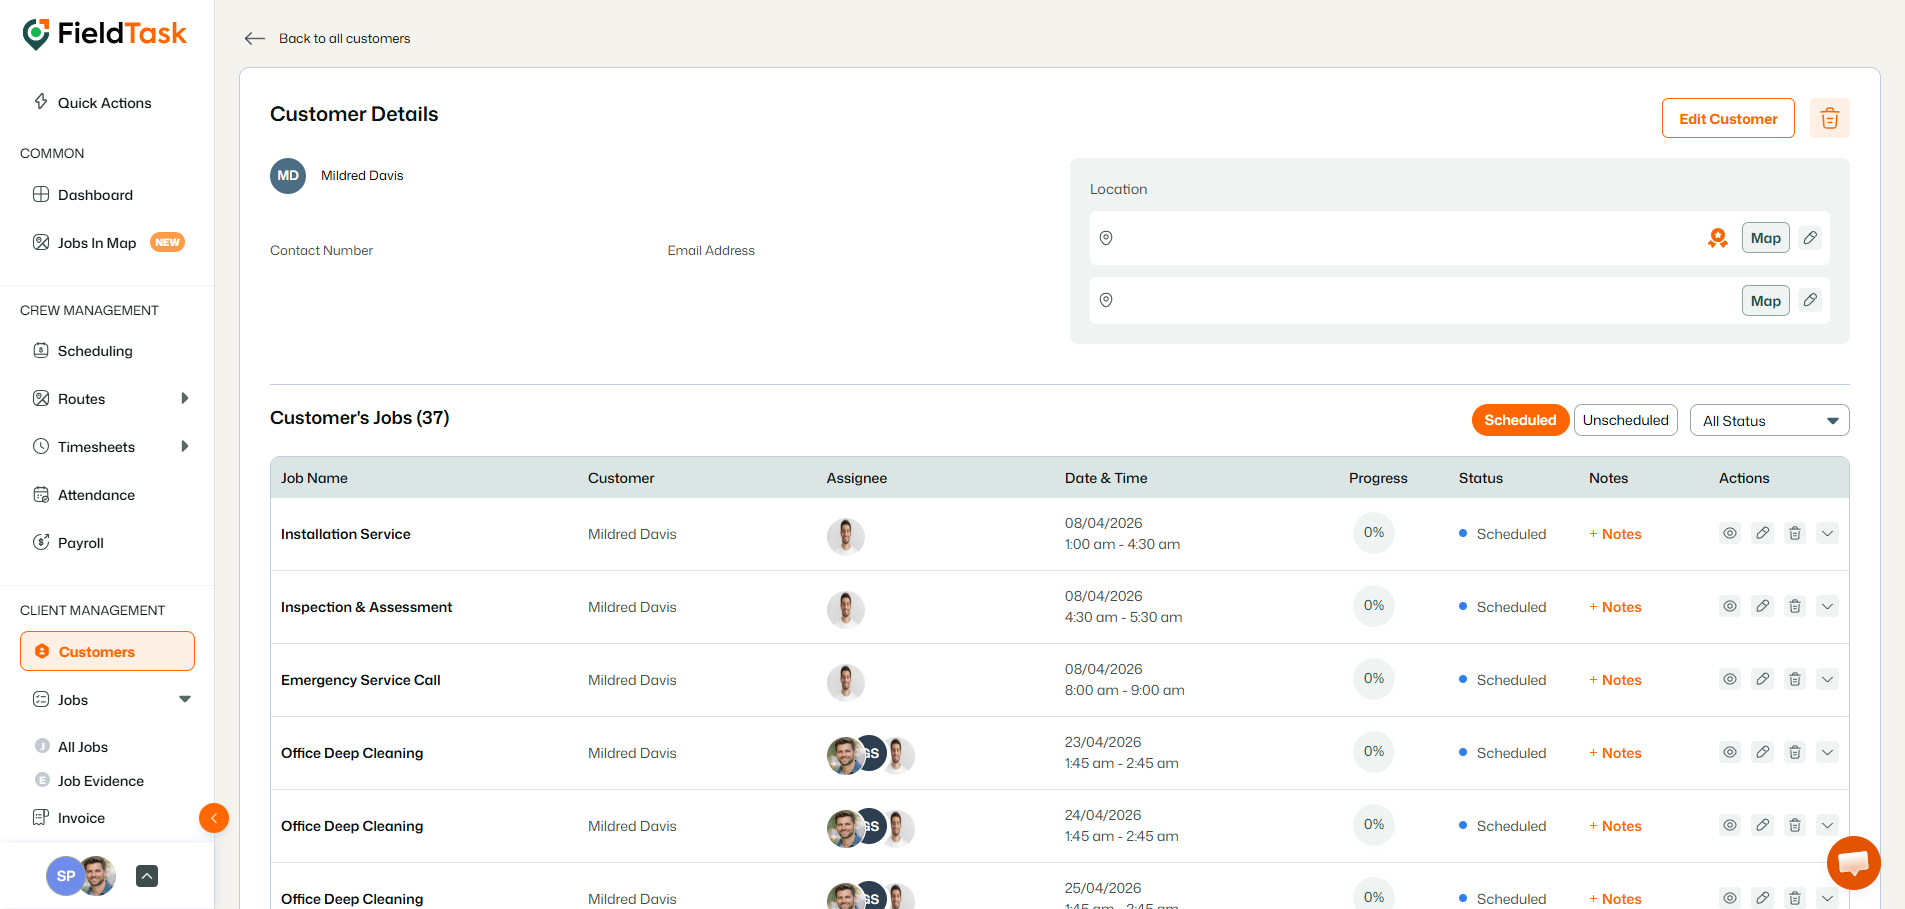Open the Scheduling page
The width and height of the screenshot is (1905, 909).
point(83,351)
